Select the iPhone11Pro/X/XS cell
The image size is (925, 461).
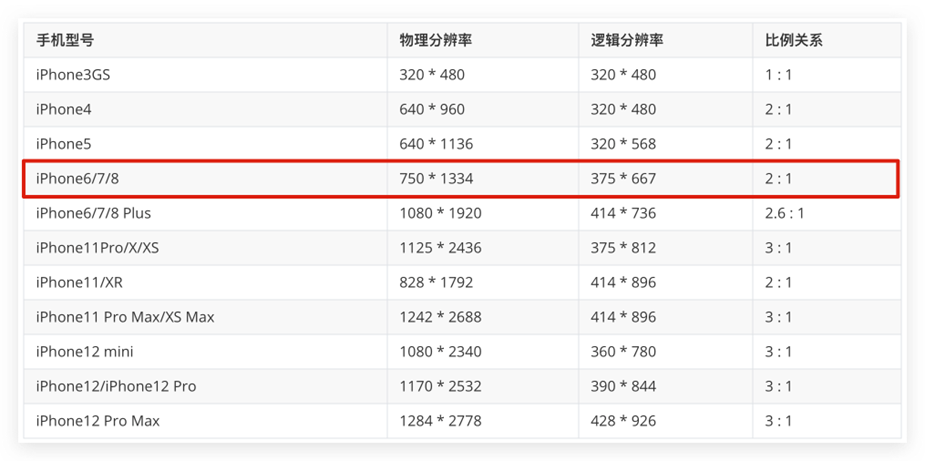point(97,248)
